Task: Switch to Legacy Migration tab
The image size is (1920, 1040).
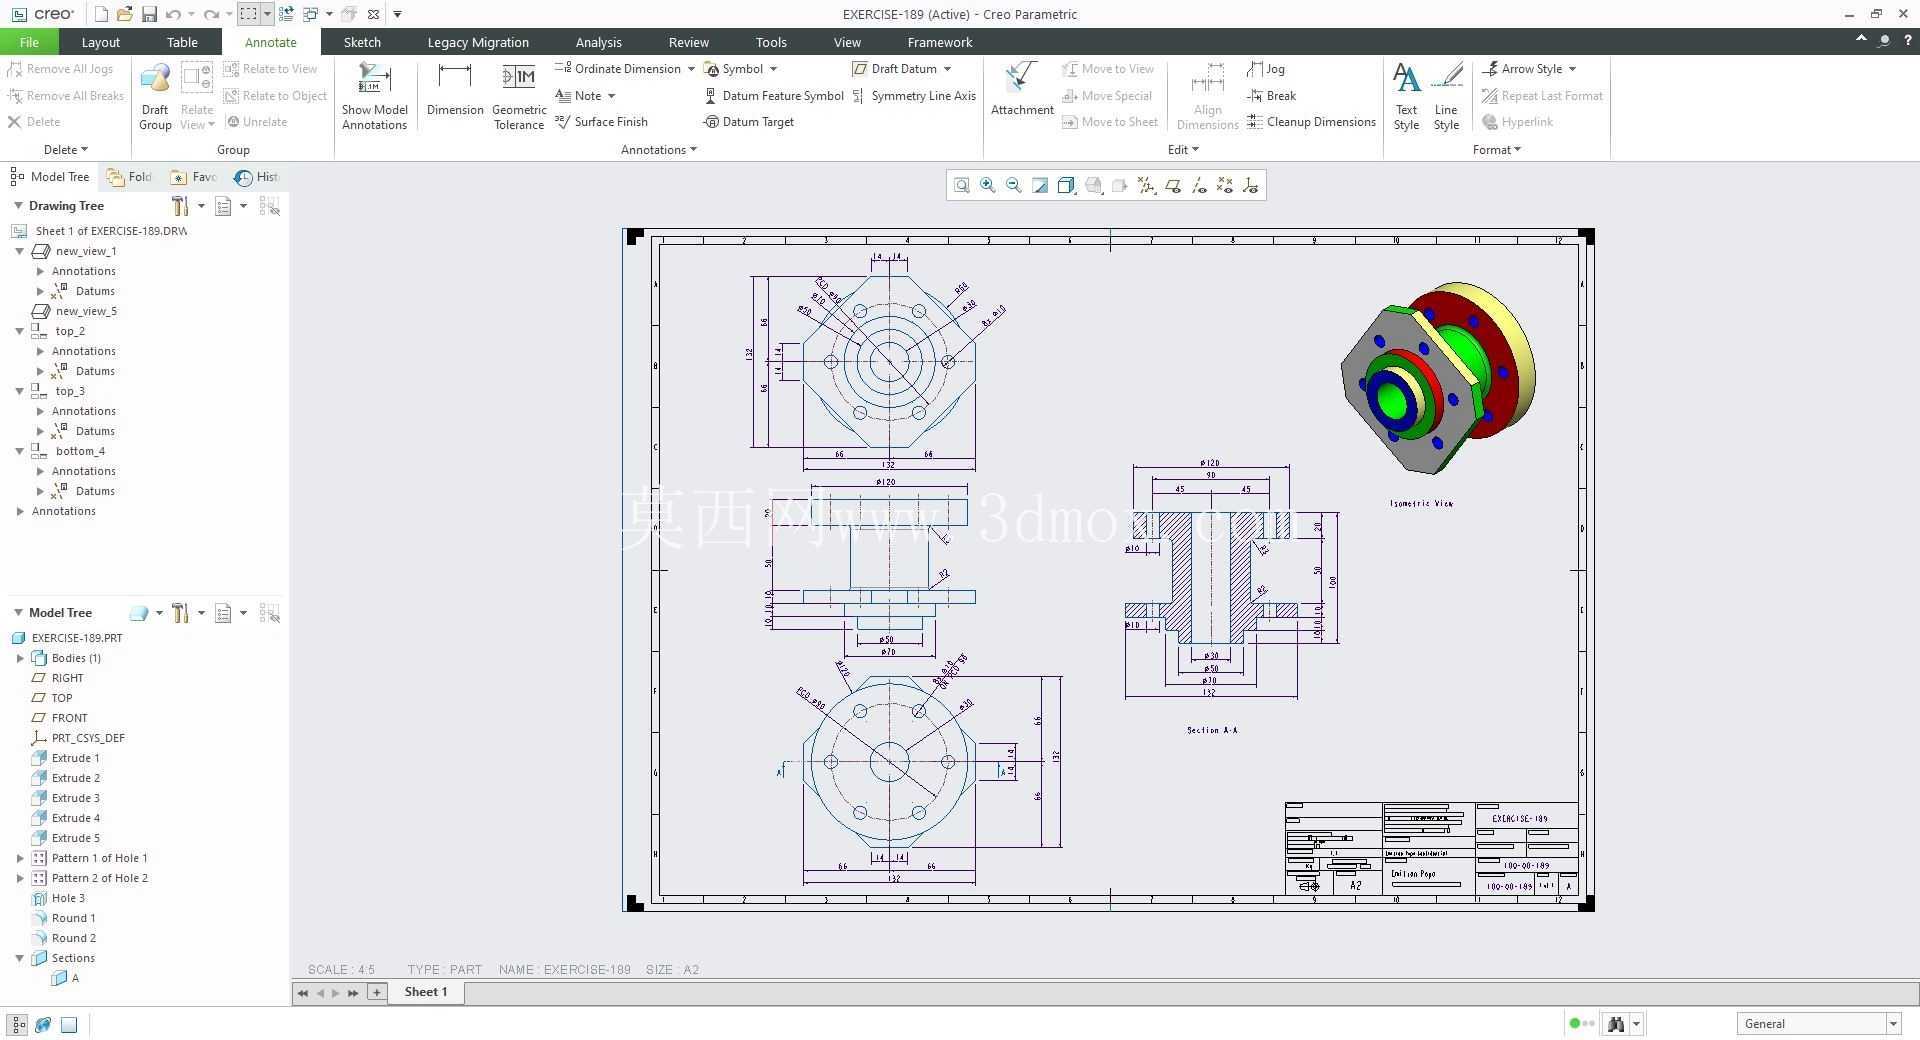Action: click(x=478, y=42)
